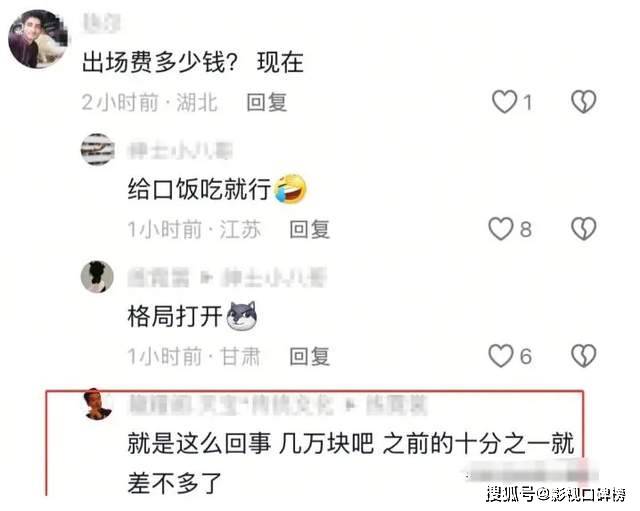This screenshot has height=511, width=640.
Task: Open the blurred username above '出场费多少钱'
Action: point(102,23)
